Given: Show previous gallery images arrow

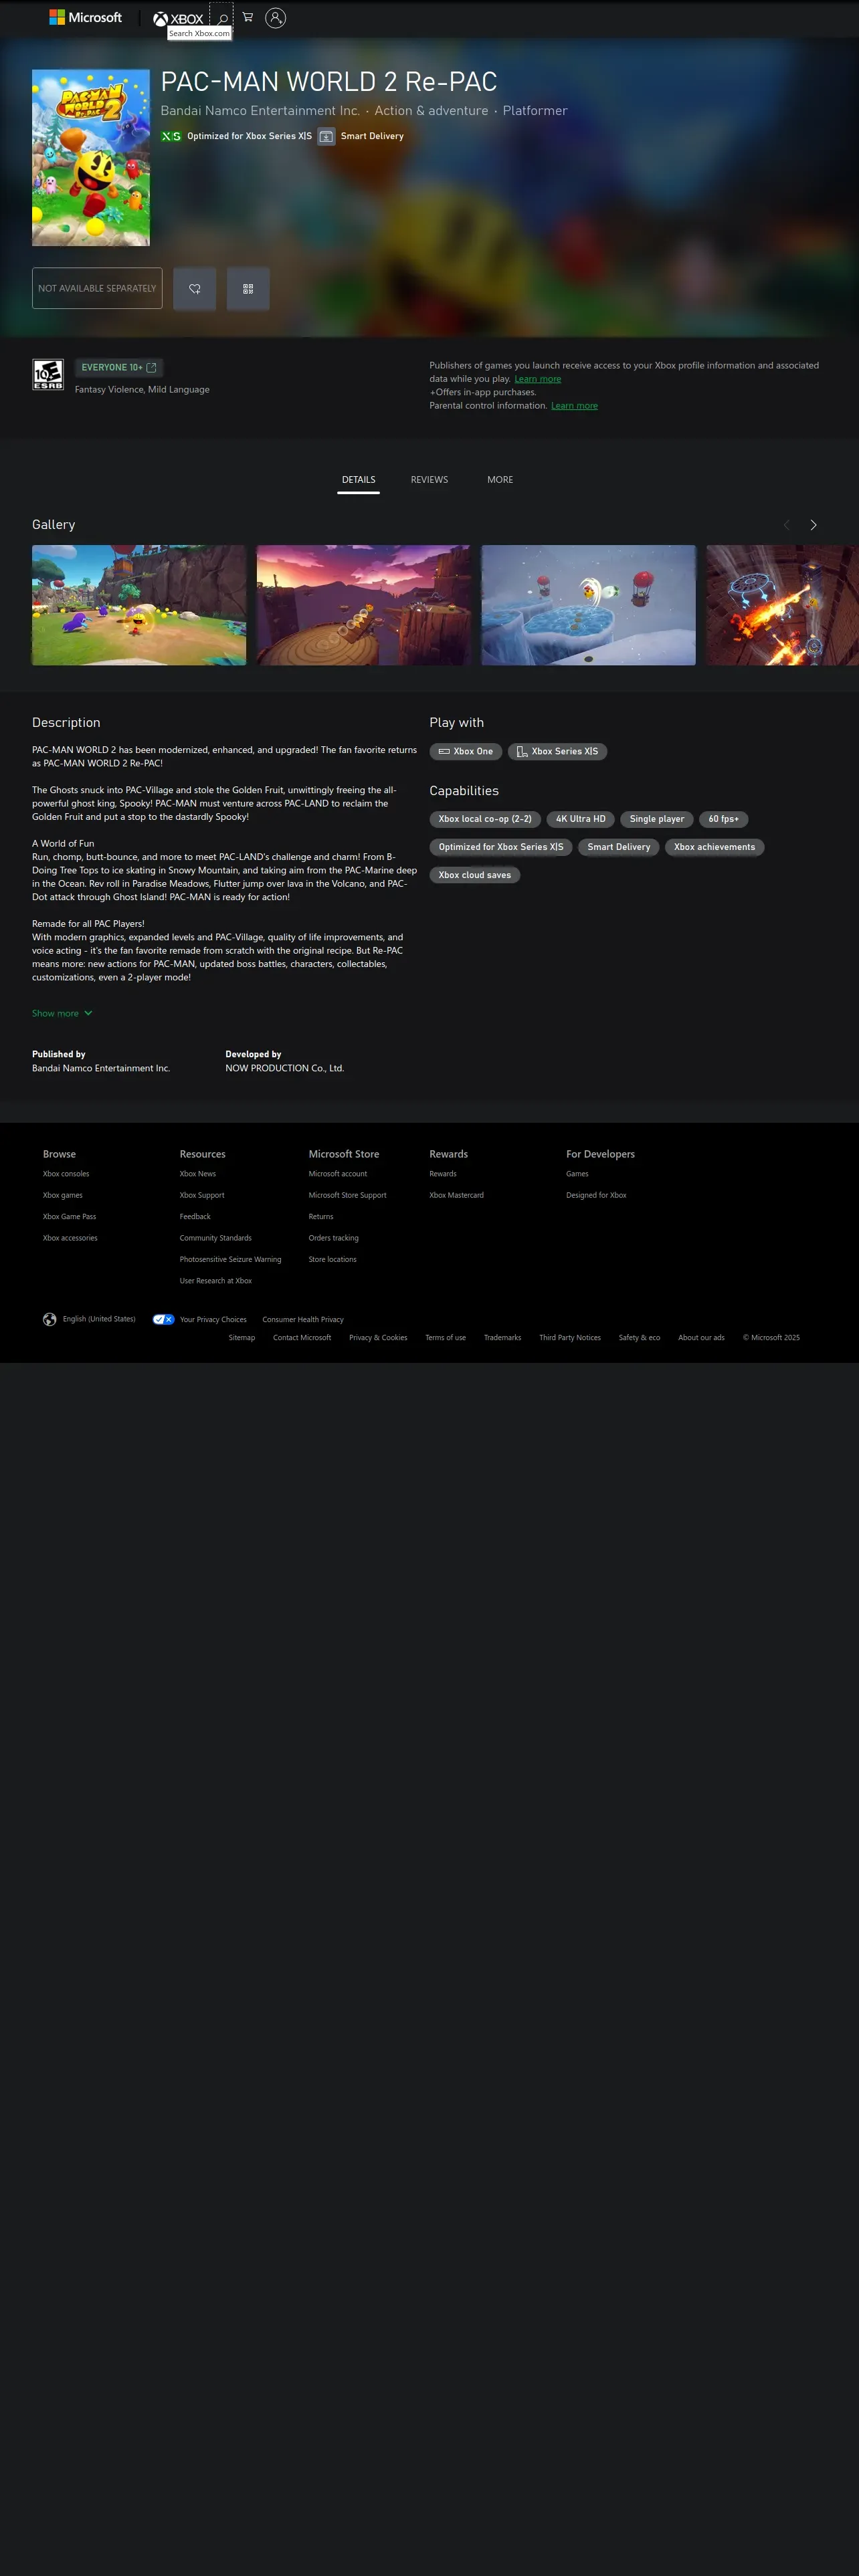Looking at the screenshot, I should coord(786,525).
